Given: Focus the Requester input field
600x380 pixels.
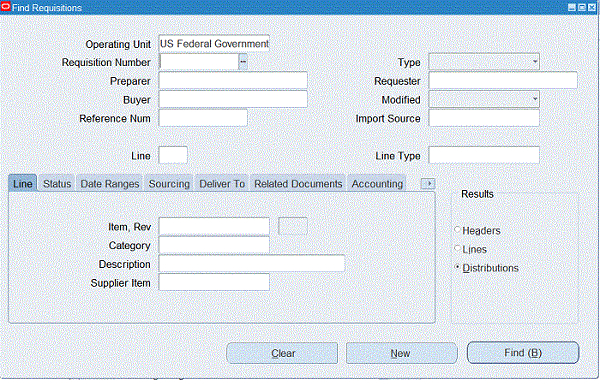Looking at the screenshot, I should pos(503,80).
